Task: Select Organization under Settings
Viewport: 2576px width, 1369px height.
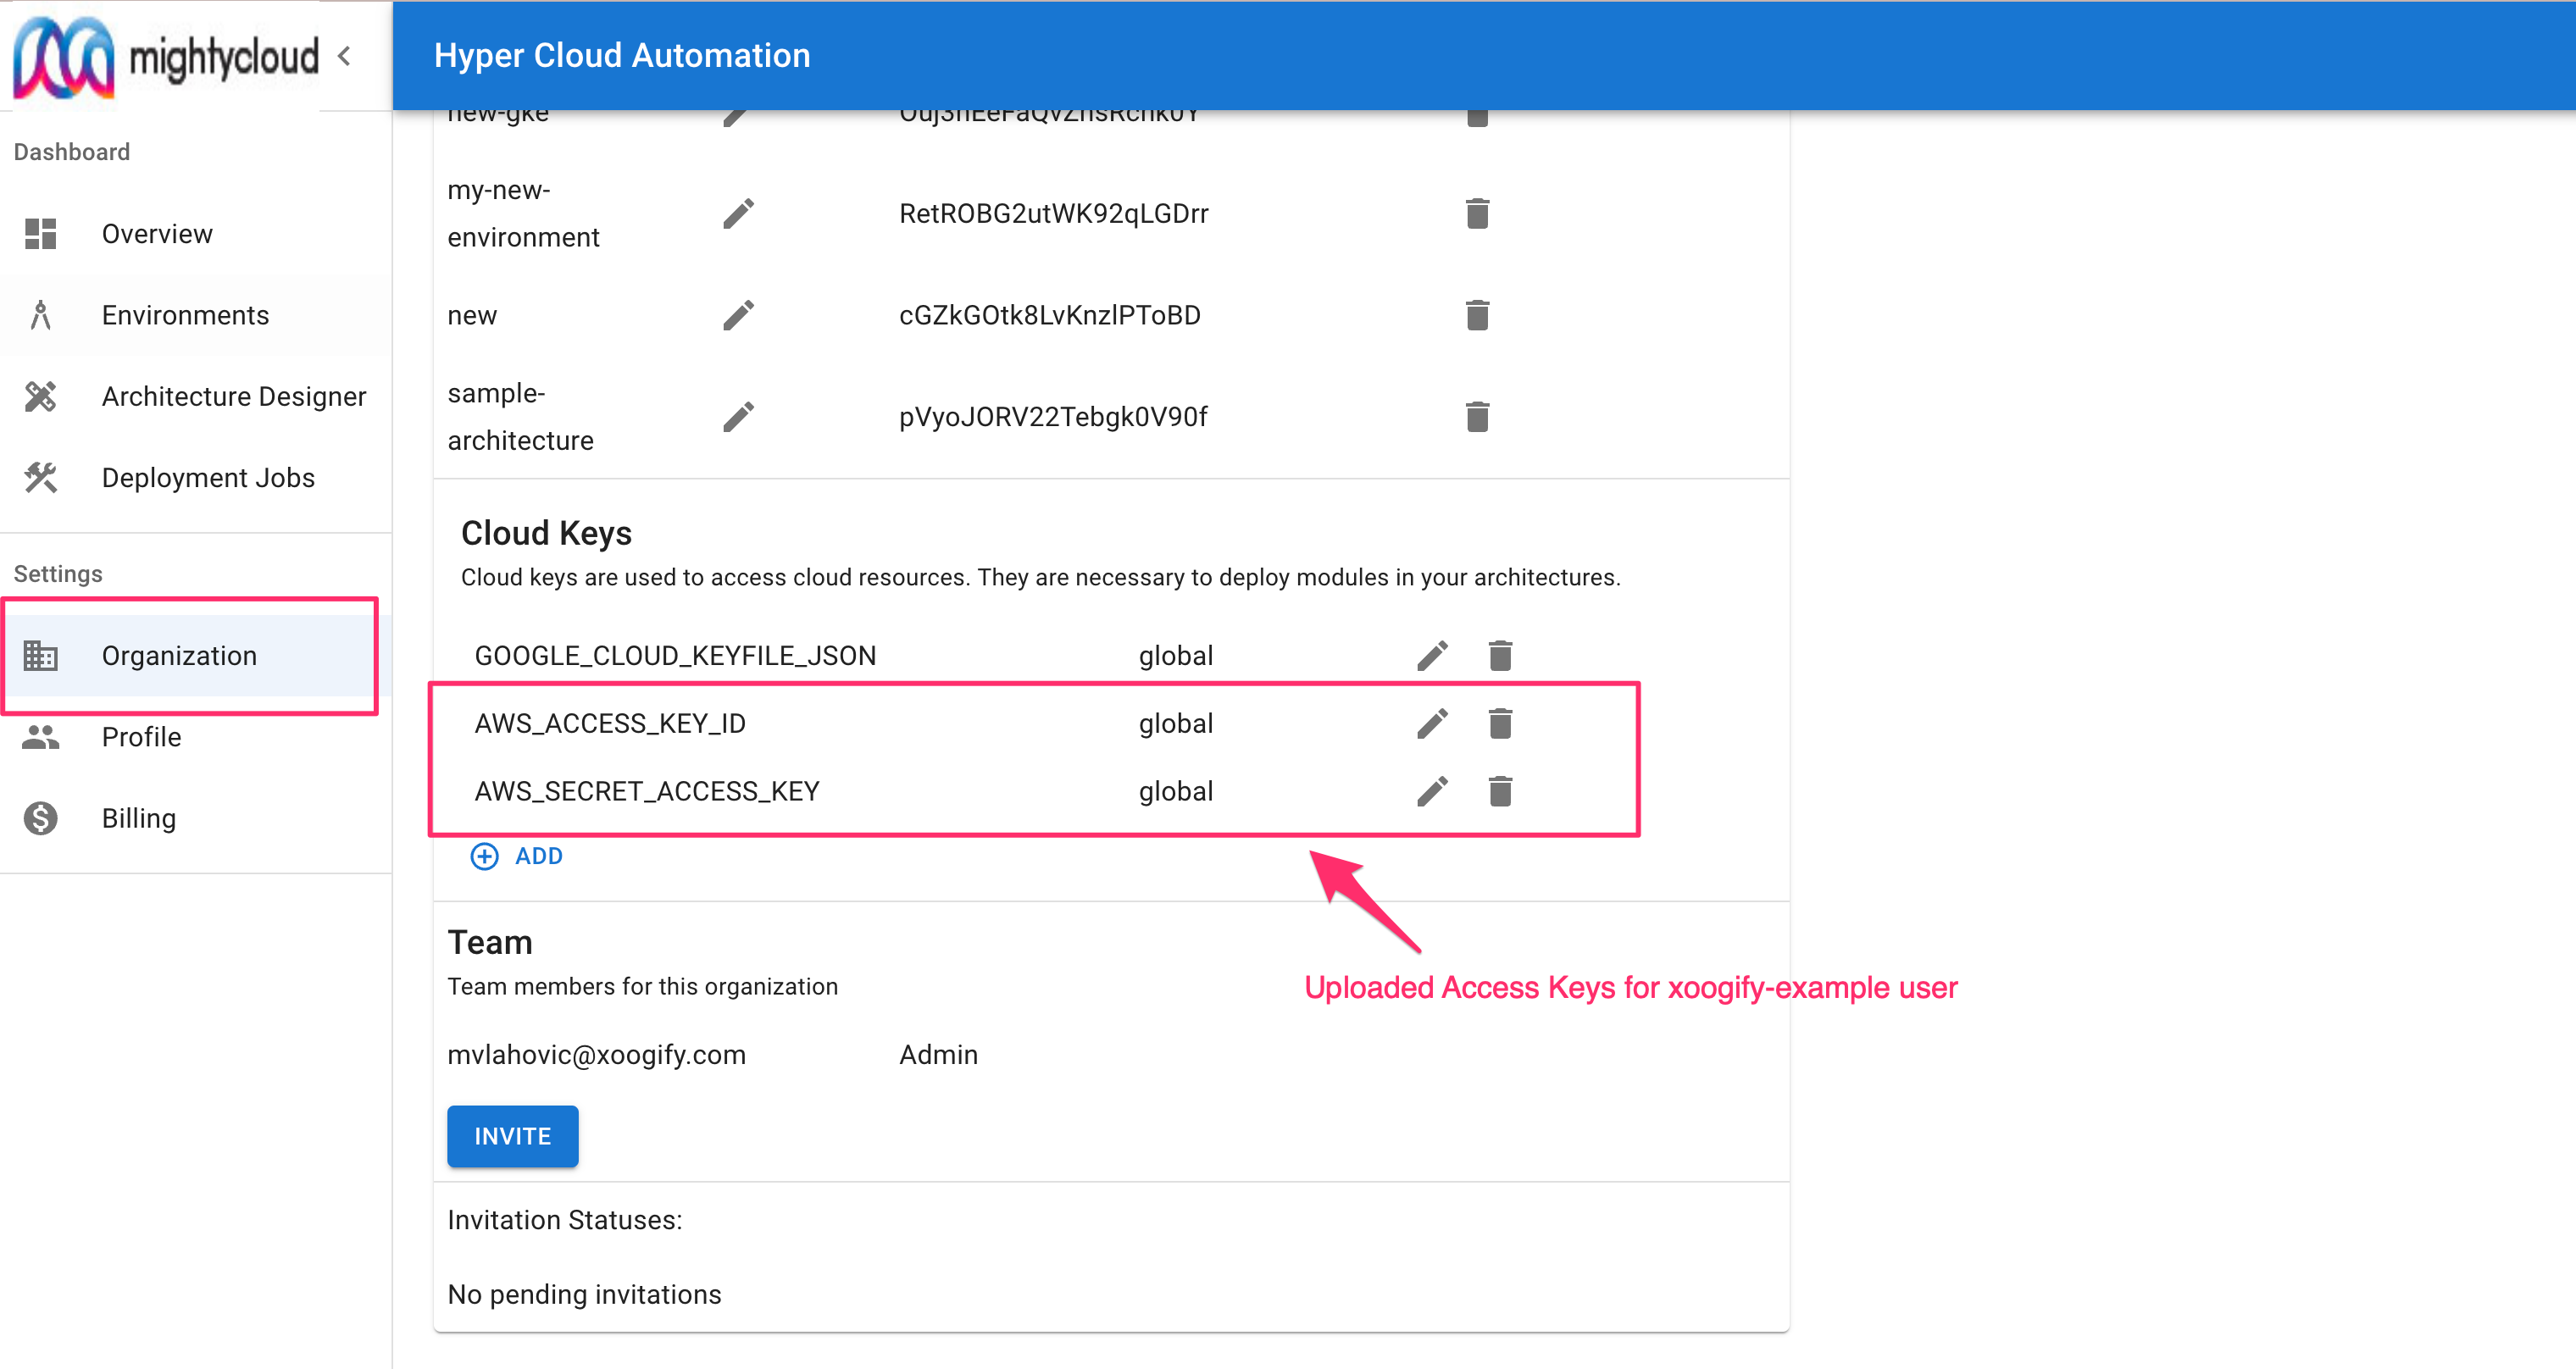Action: (179, 656)
